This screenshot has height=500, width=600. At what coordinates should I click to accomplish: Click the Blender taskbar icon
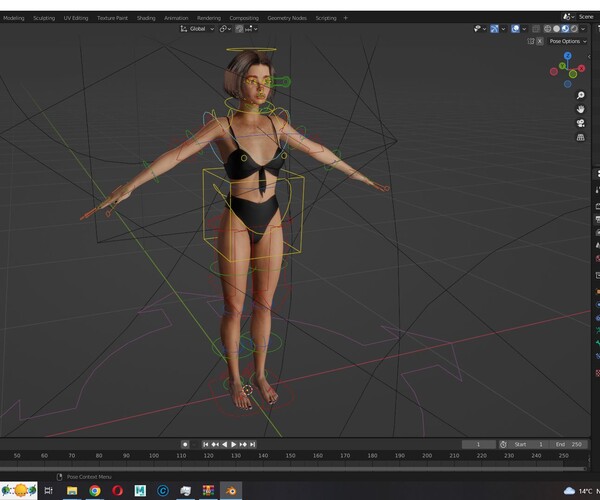click(x=231, y=490)
